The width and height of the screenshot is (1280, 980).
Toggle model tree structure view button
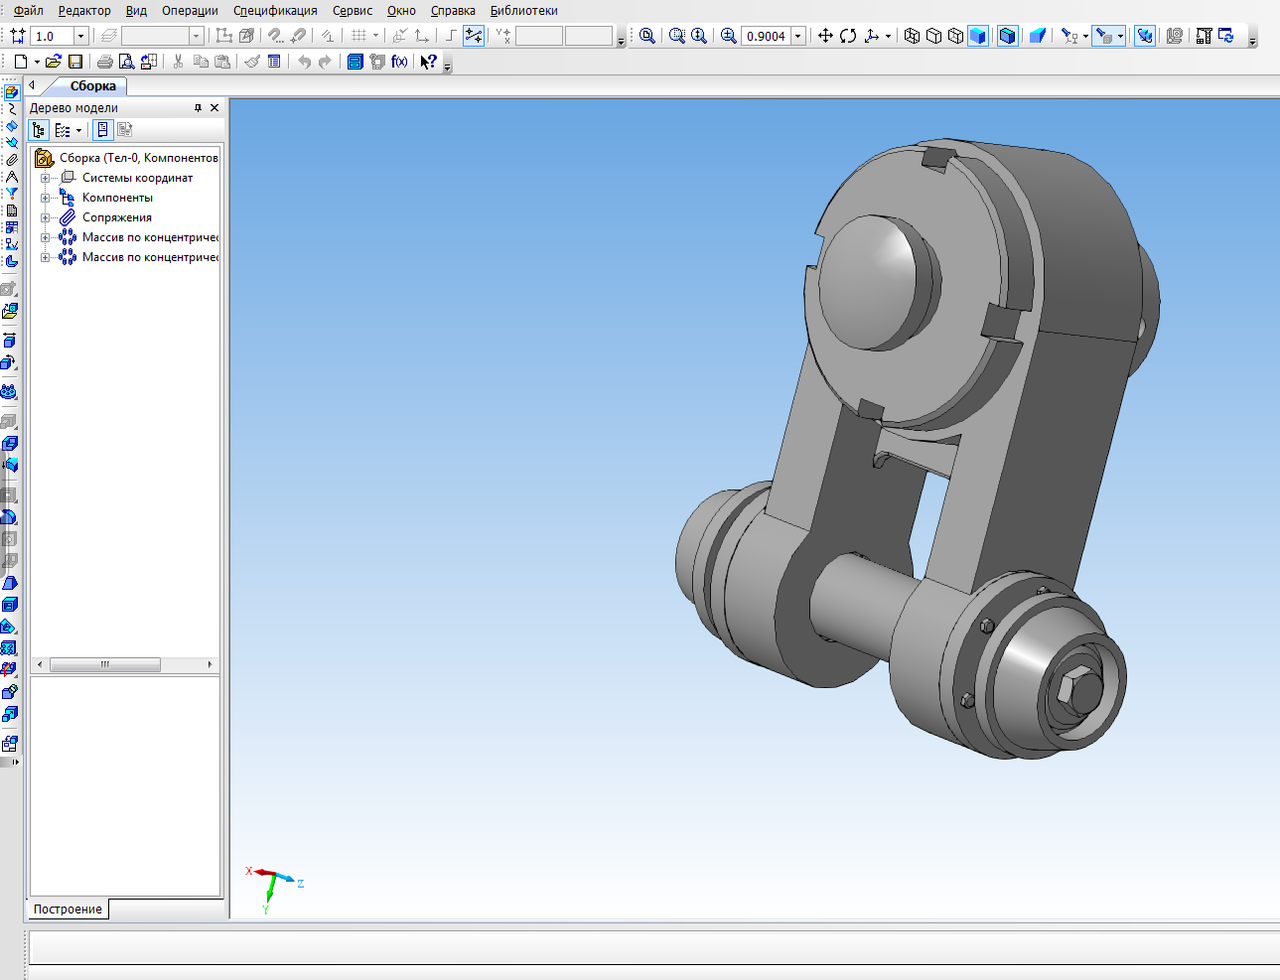coord(39,130)
